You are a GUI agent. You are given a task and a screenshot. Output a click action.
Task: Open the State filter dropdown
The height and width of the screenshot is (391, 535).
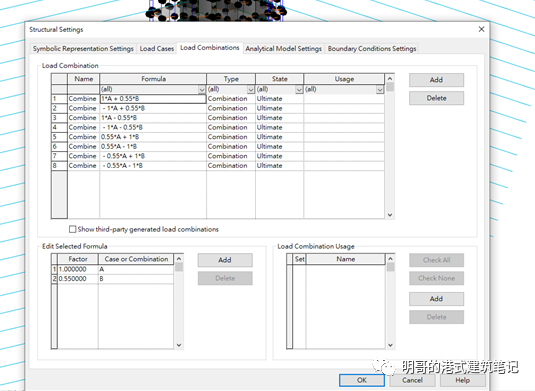[299, 89]
